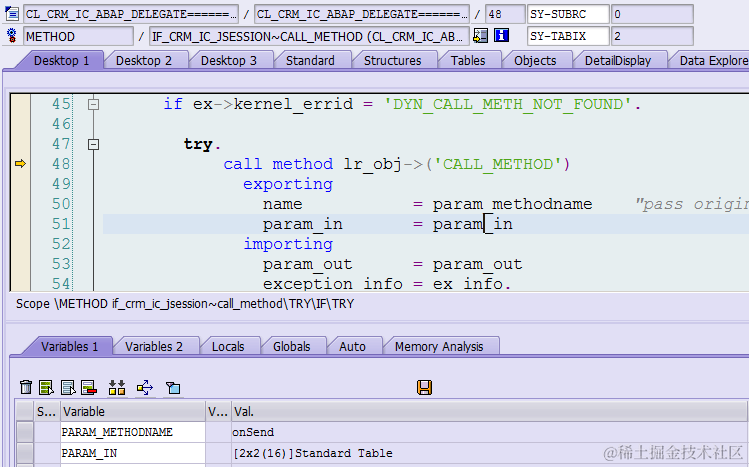Viewport: 749px width, 467px height.
Task: Click the PARAM_IN variable cell
Action: [x=133, y=453]
